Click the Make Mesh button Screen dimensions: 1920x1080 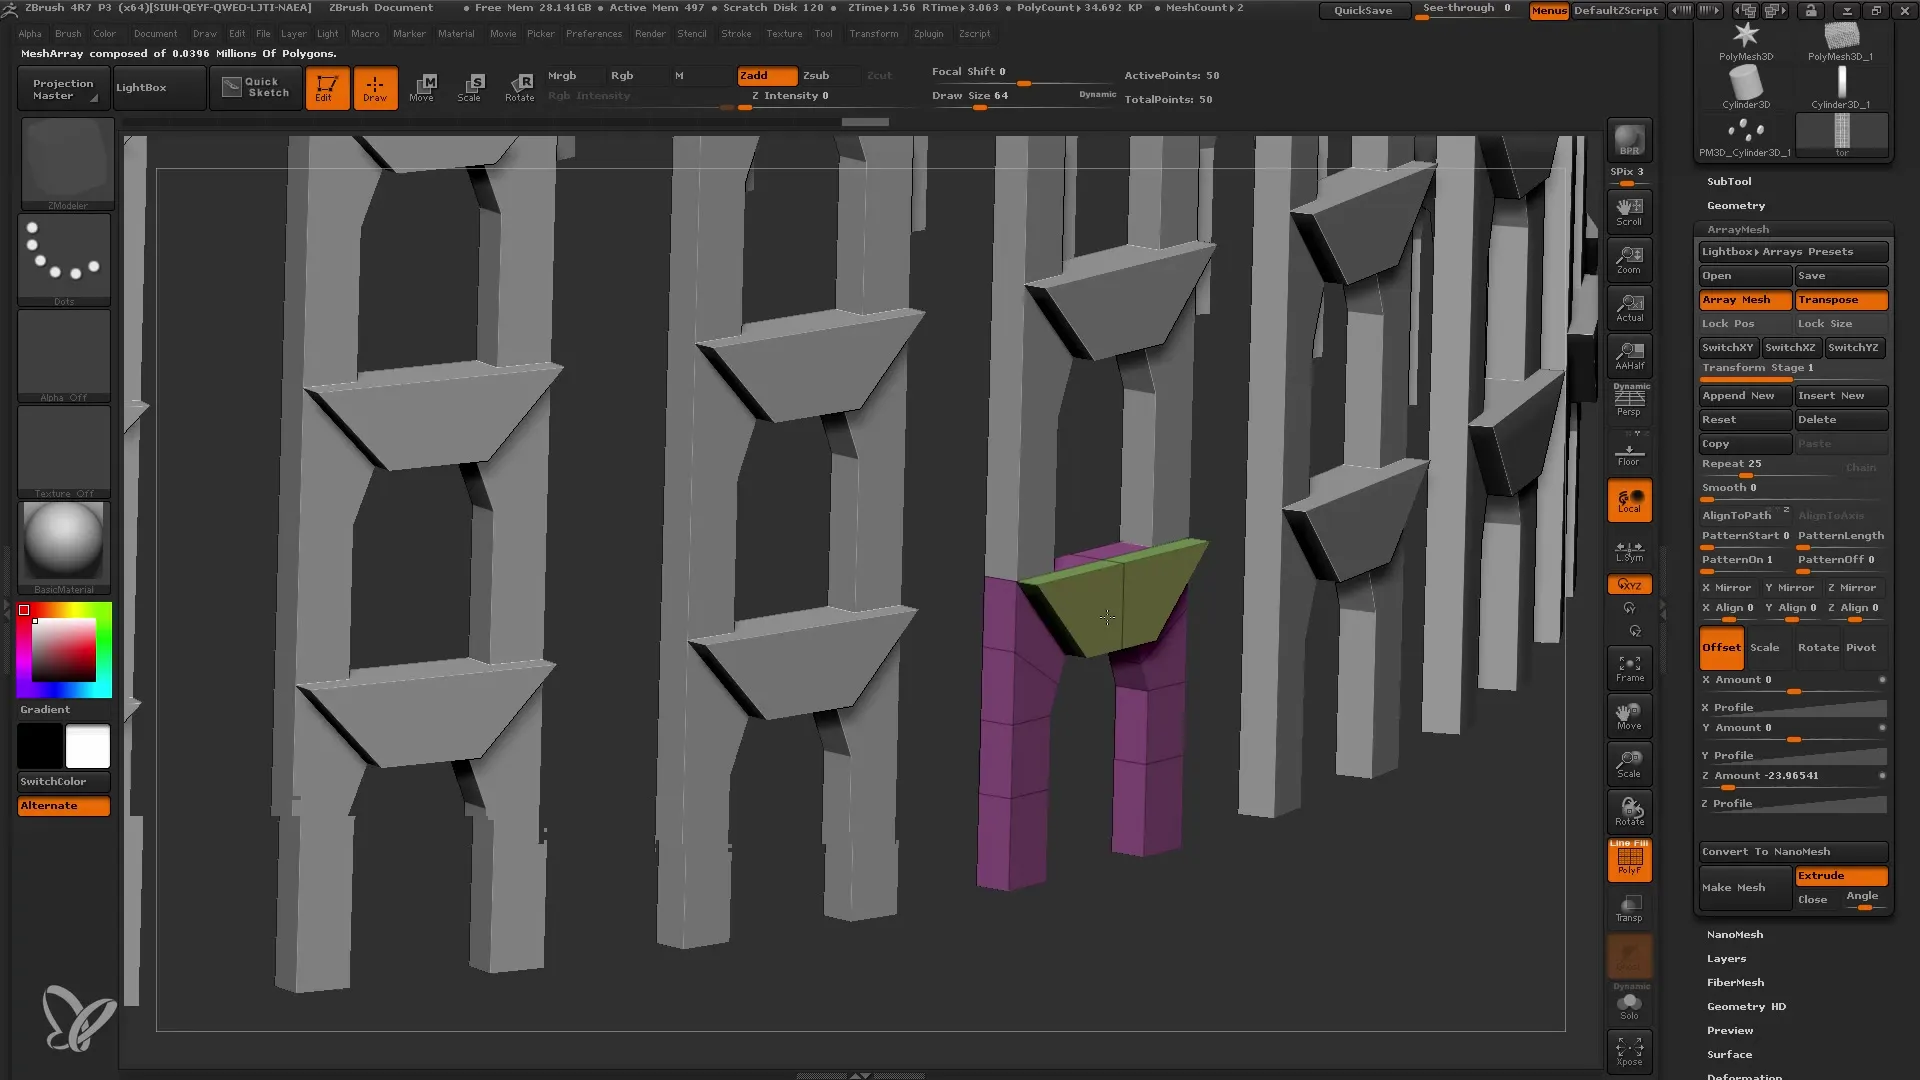(1745, 888)
